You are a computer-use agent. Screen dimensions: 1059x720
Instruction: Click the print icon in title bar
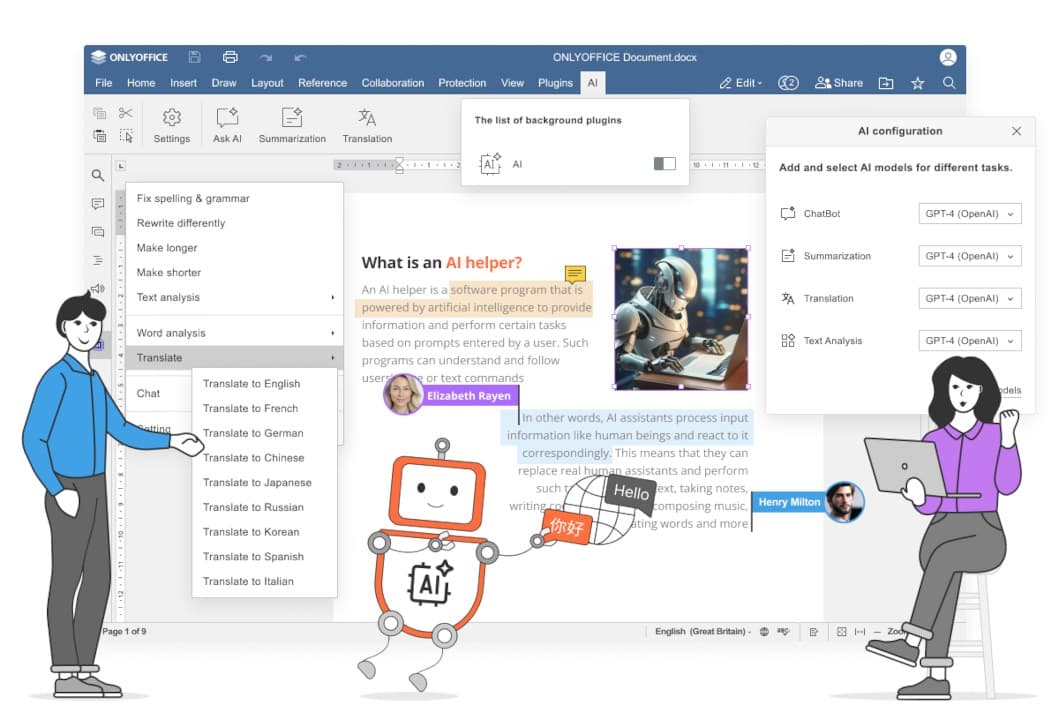click(x=230, y=57)
